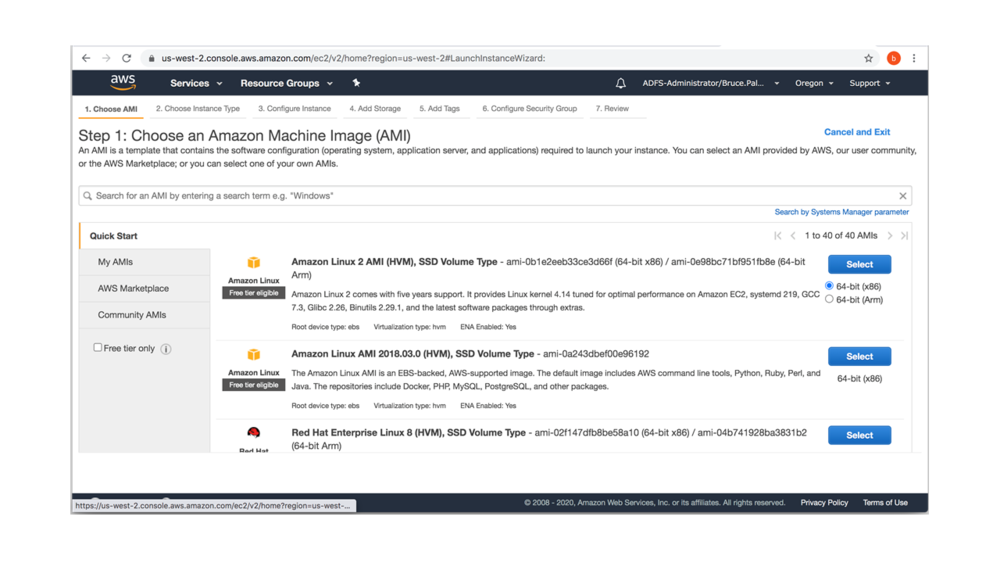This screenshot has height=563, width=1000.
Task: Go to 6. Configure Security Group tab
Action: (529, 108)
